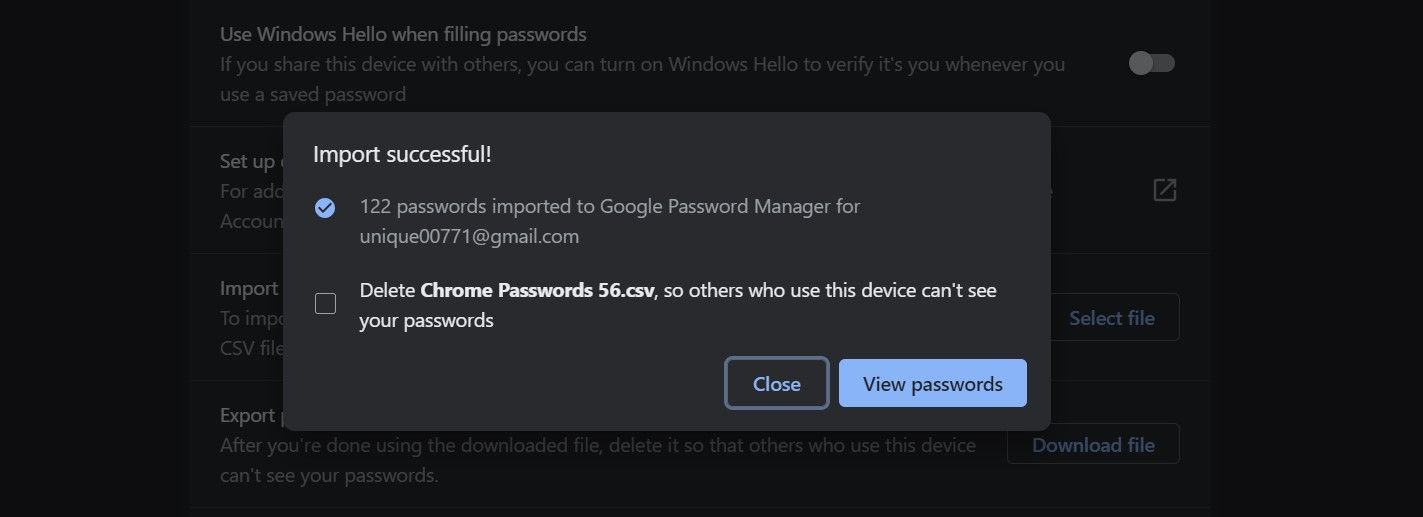
Task: Click the partially hidden "Import" row heading
Action: (x=249, y=288)
